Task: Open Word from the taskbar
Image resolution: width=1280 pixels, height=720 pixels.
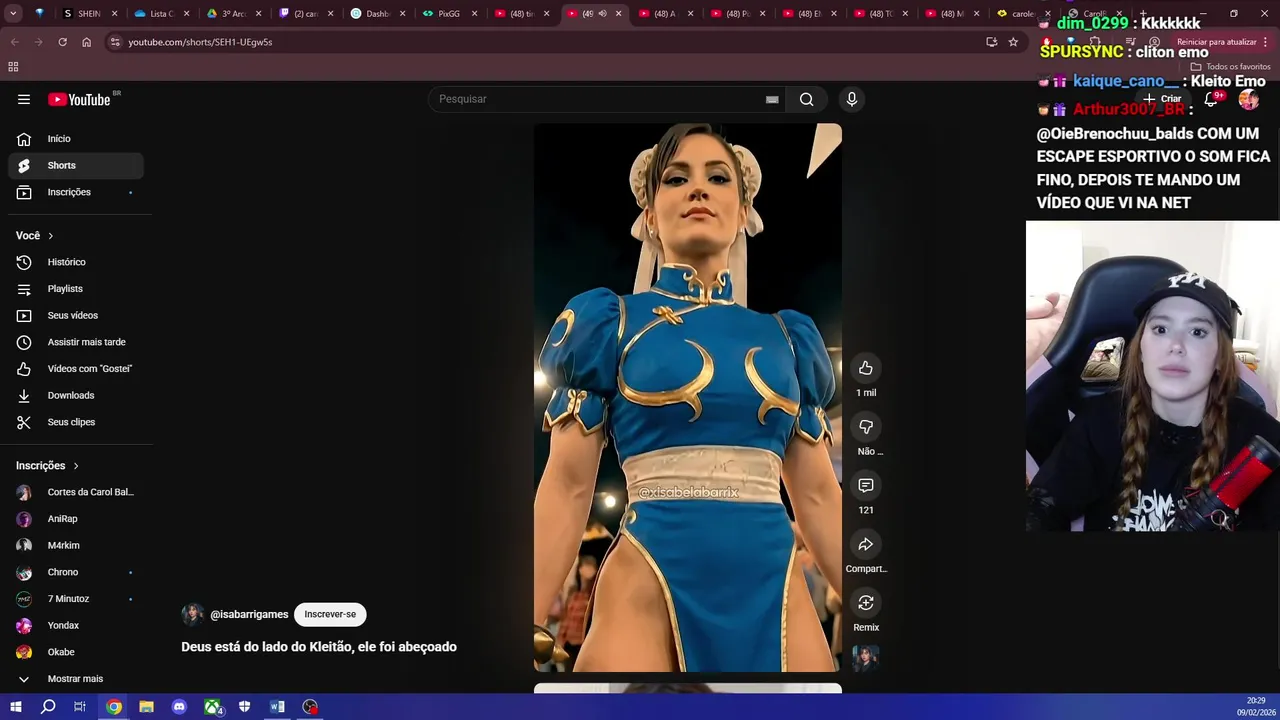Action: pos(277,707)
